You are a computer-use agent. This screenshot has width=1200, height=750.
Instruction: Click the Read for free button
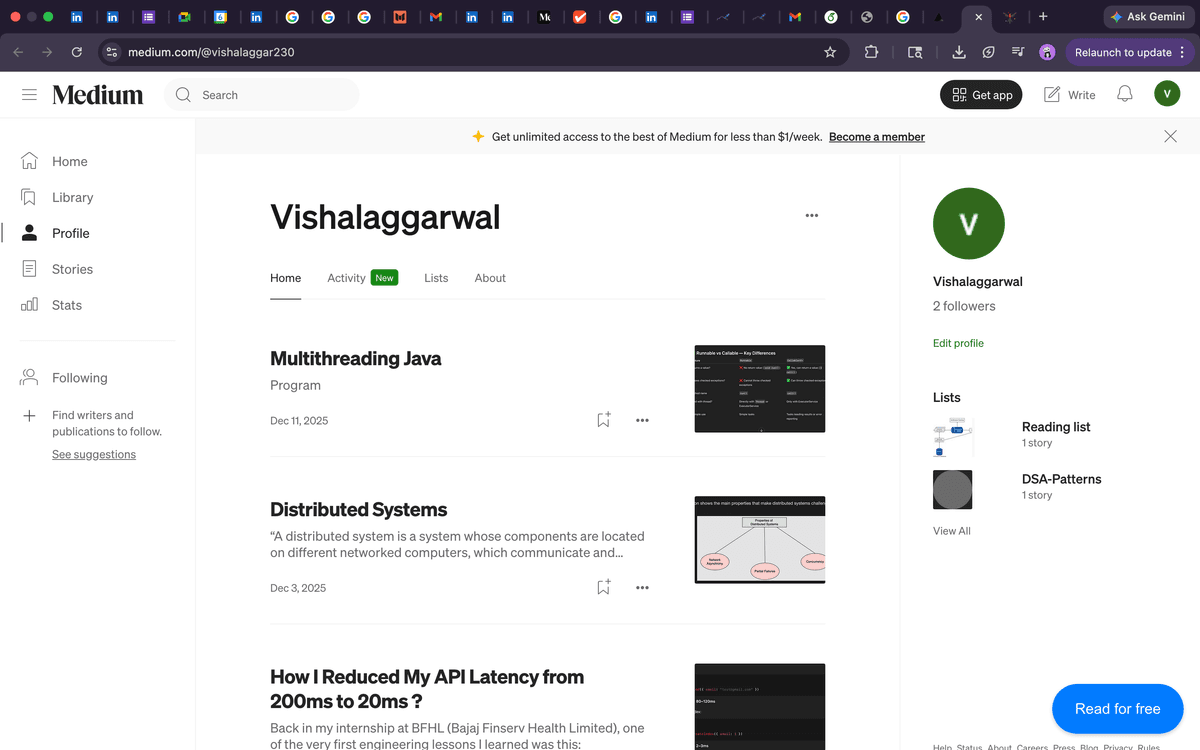pyautogui.click(x=1117, y=709)
